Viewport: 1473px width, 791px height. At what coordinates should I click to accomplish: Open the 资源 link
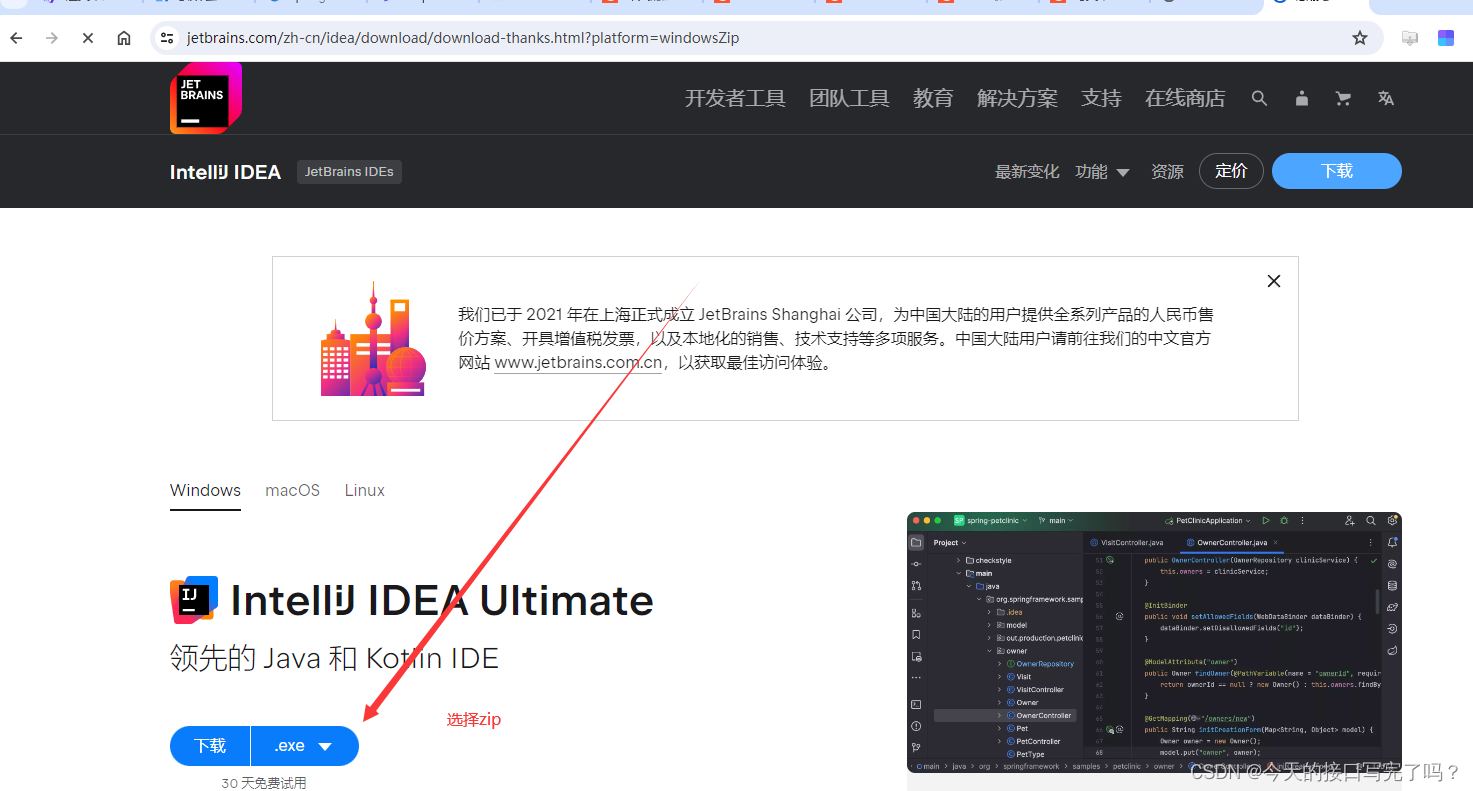coord(1167,172)
